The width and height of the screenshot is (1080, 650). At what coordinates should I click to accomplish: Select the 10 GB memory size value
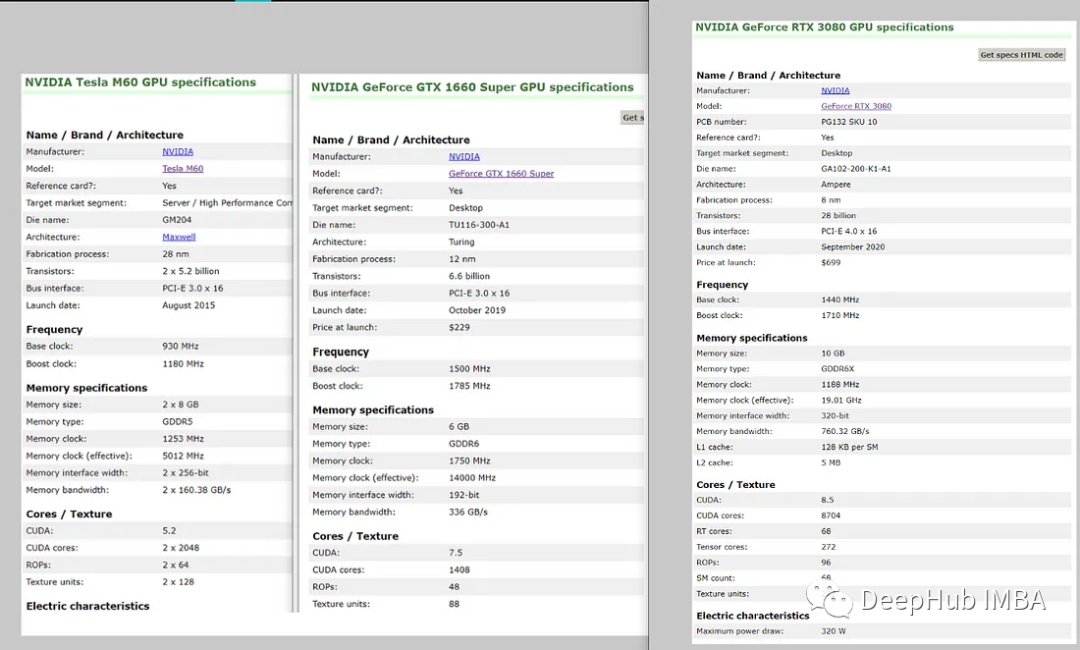pyautogui.click(x=833, y=353)
